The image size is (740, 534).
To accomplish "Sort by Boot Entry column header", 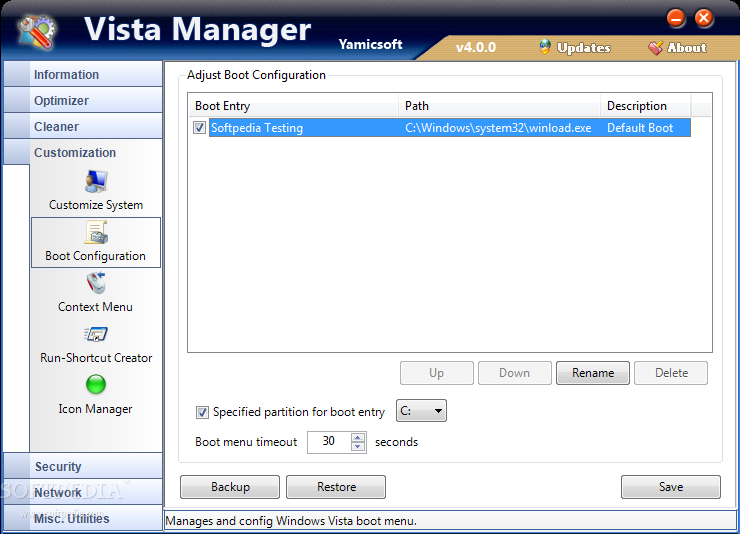I will (293, 106).
